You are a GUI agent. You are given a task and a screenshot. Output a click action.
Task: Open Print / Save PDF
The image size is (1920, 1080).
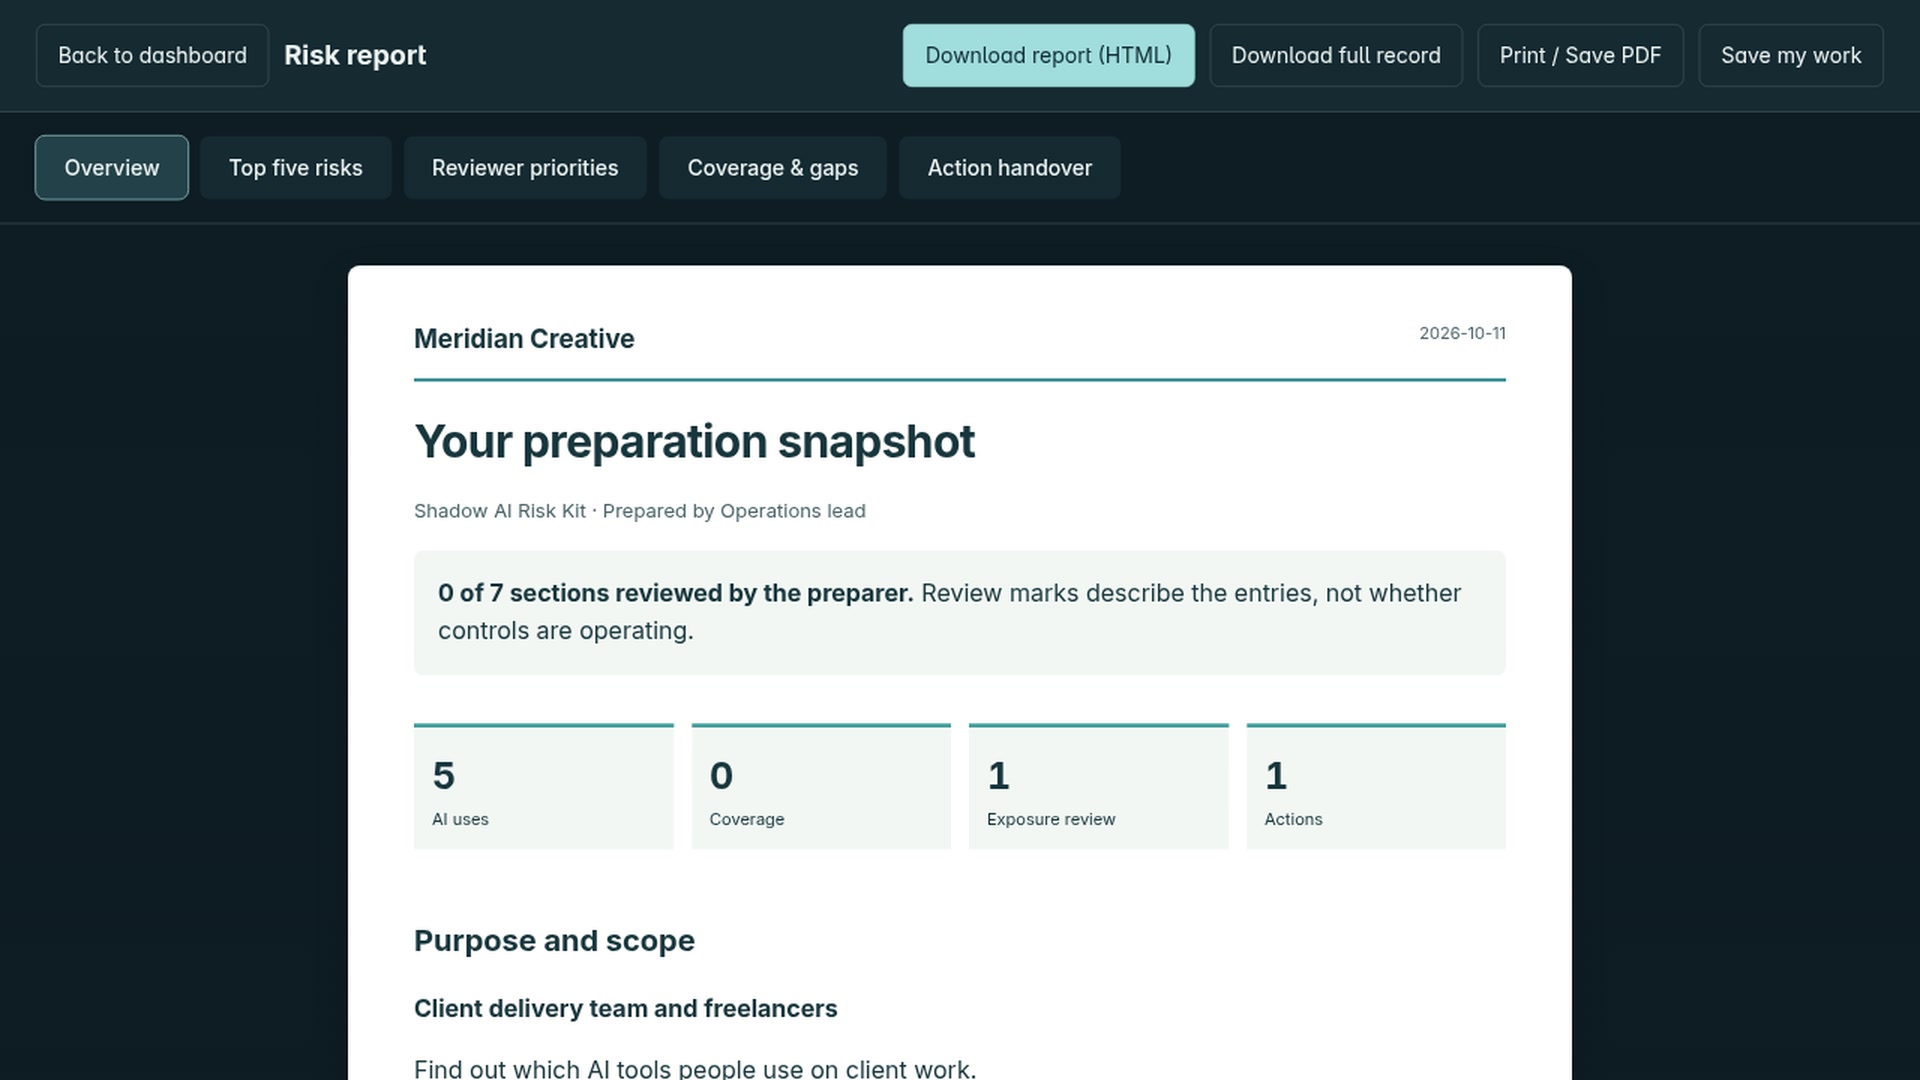pyautogui.click(x=1580, y=55)
